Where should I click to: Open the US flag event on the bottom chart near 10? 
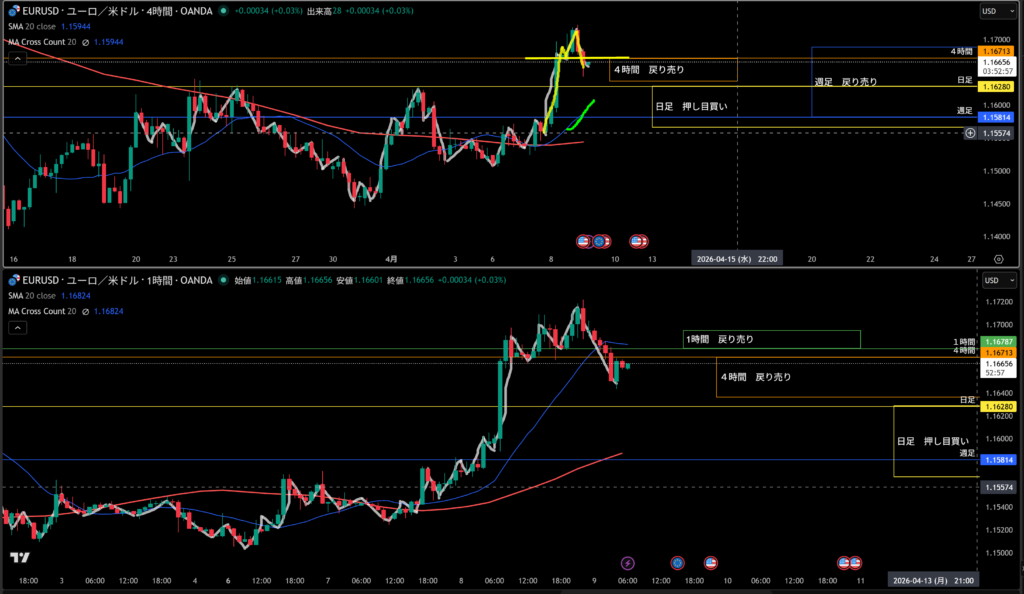710,563
